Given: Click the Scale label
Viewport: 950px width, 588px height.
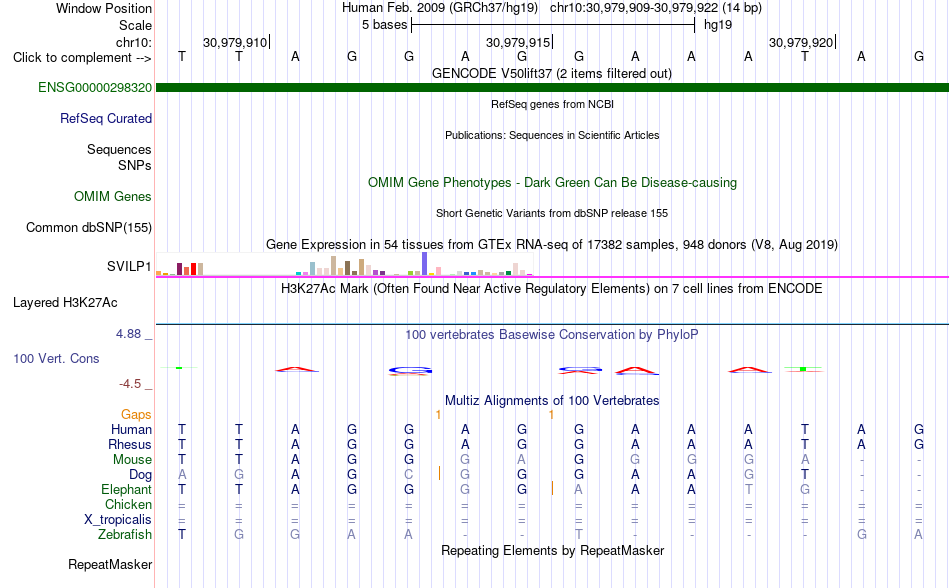Looking at the screenshot, I should click(136, 25).
